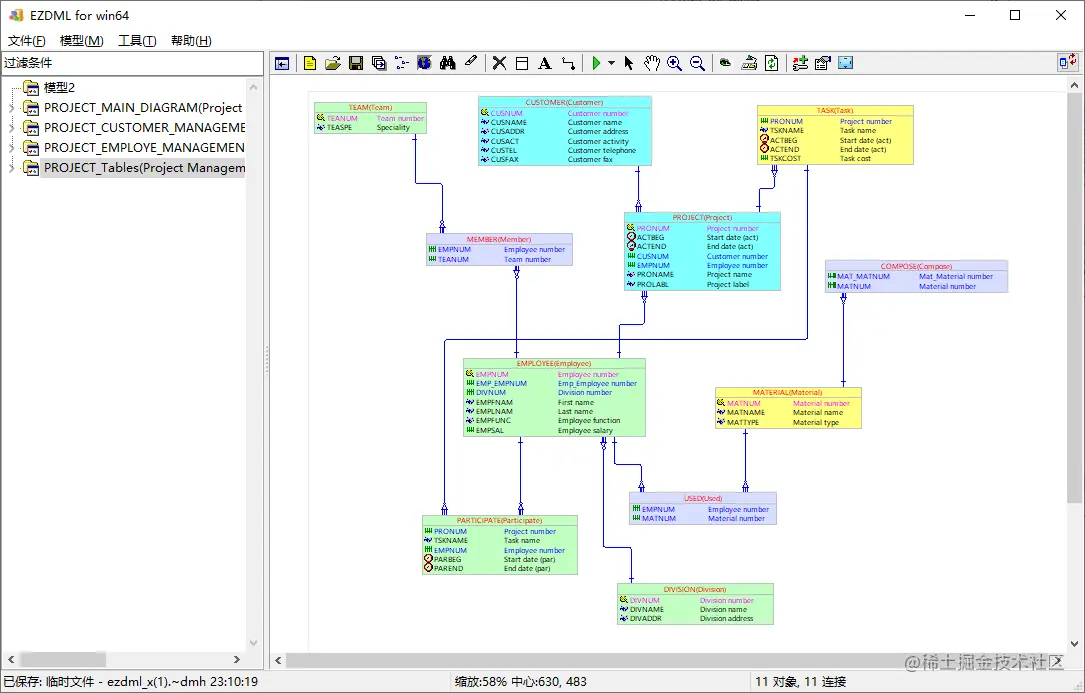Screen dimensions: 1085x693
Task: Open the dropdown next to run arrow
Action: point(612,64)
